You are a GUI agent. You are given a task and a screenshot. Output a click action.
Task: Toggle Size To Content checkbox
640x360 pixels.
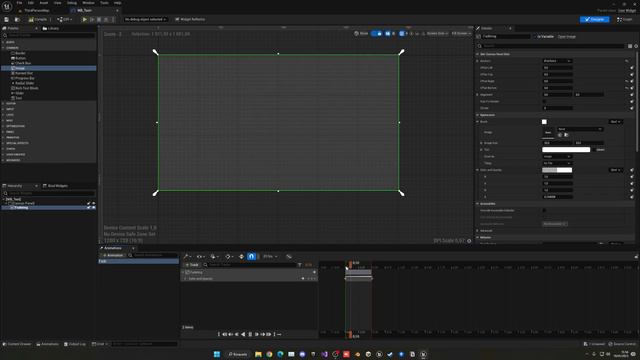(x=544, y=101)
